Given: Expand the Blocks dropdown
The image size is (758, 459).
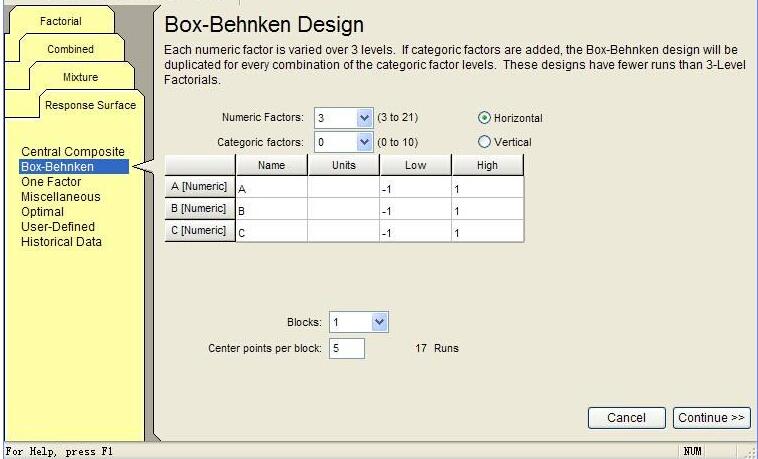Looking at the screenshot, I should [x=378, y=323].
